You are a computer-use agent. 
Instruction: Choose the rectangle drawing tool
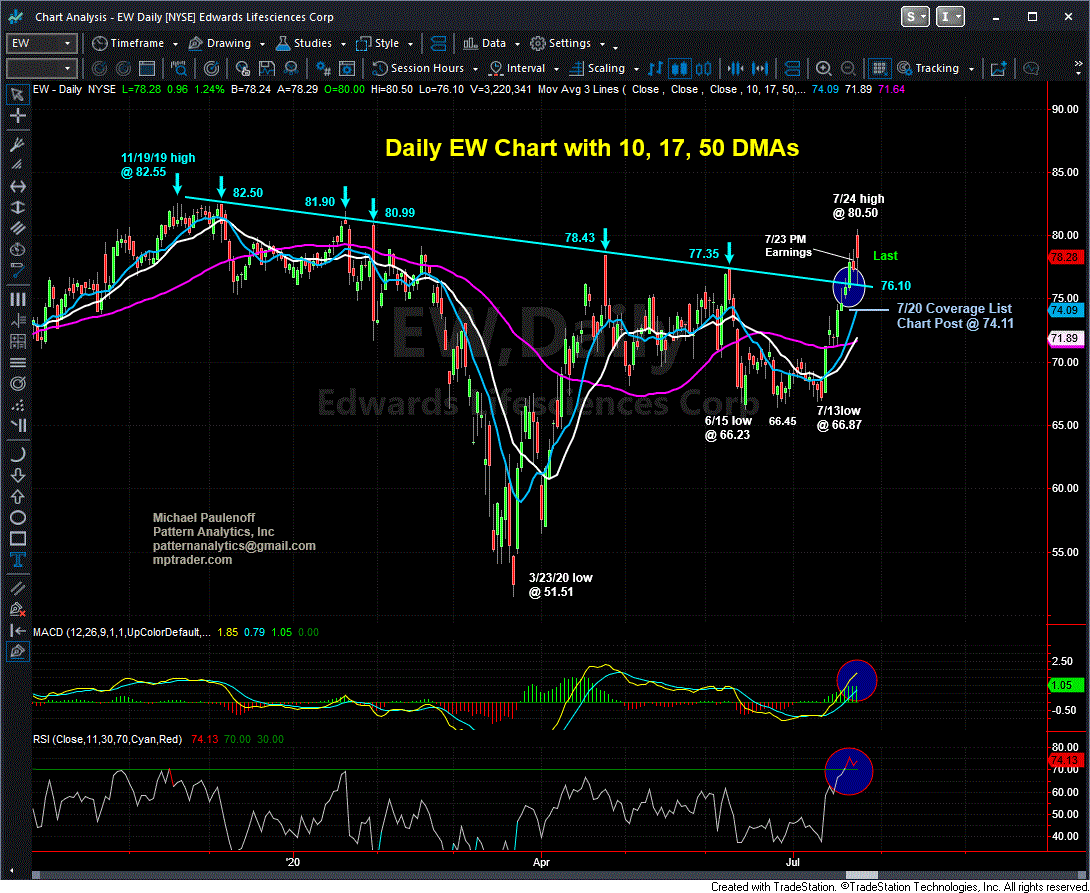tap(17, 539)
